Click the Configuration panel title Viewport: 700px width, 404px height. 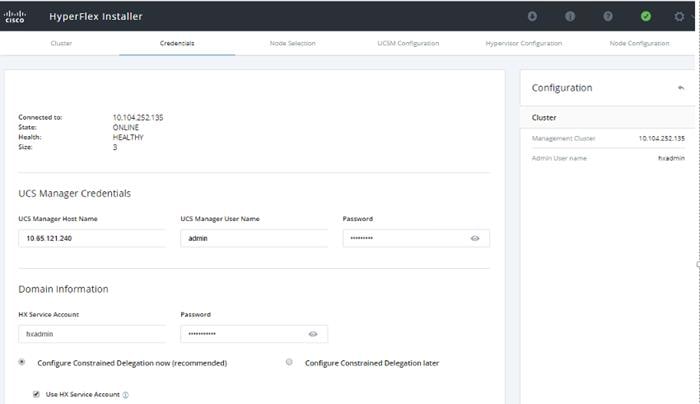[x=562, y=88]
